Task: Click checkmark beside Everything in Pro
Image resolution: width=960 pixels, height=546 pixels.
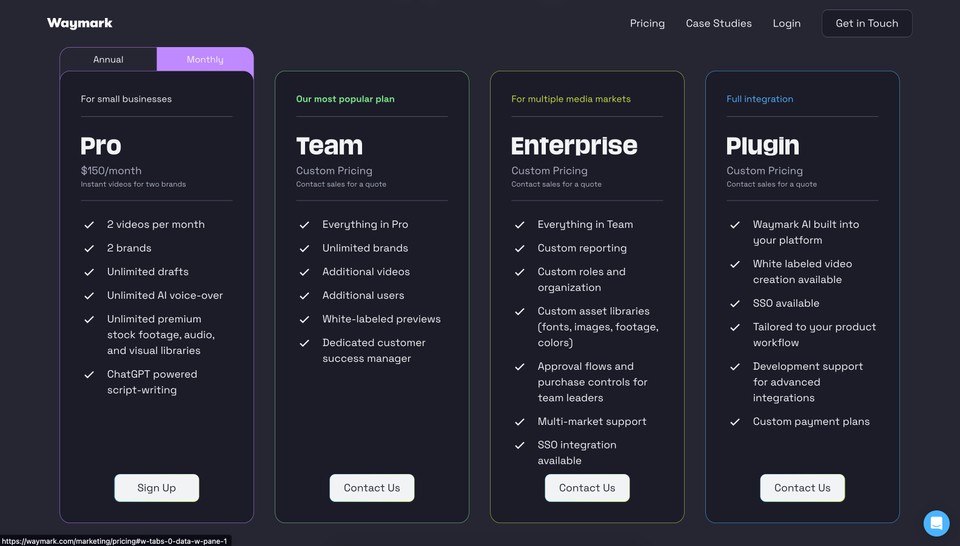Action: [x=304, y=225]
